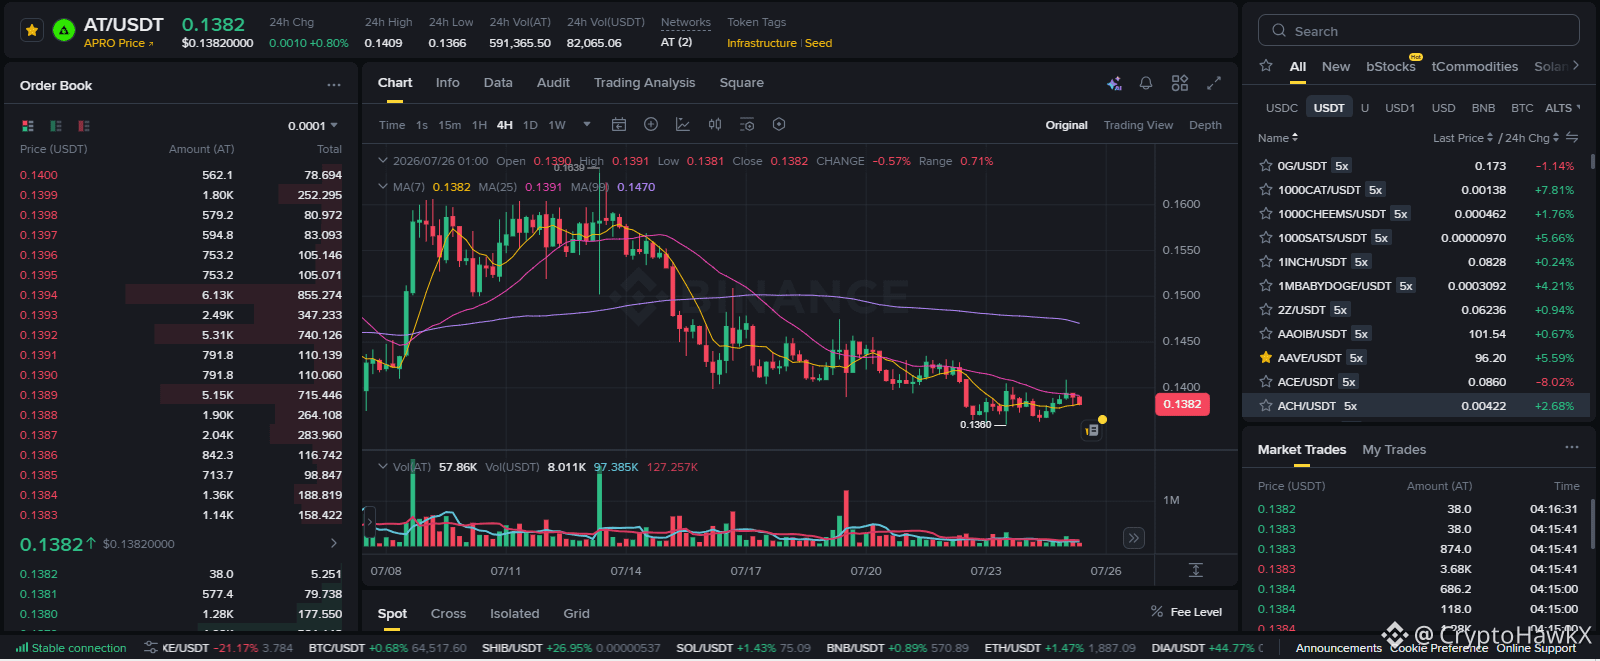Open the ALTS quote currency dropdown
Image resolution: width=1600 pixels, height=661 pixels.
click(1563, 108)
